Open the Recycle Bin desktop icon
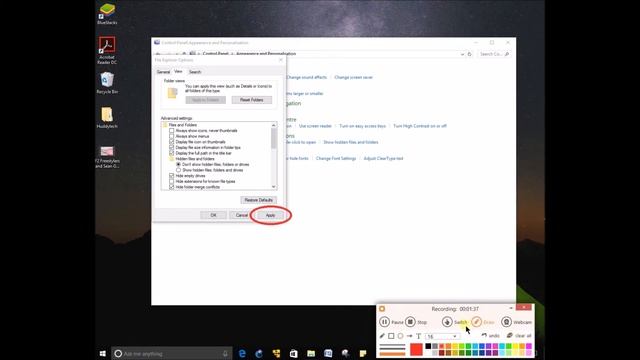This screenshot has height=360, width=640. pos(107,83)
